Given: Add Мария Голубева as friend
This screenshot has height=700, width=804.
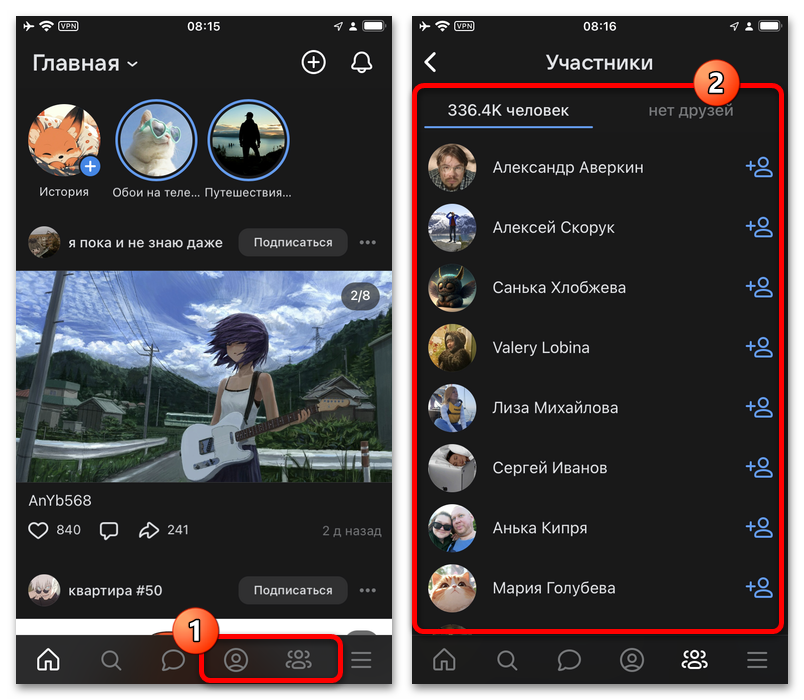Looking at the screenshot, I should coord(759,587).
